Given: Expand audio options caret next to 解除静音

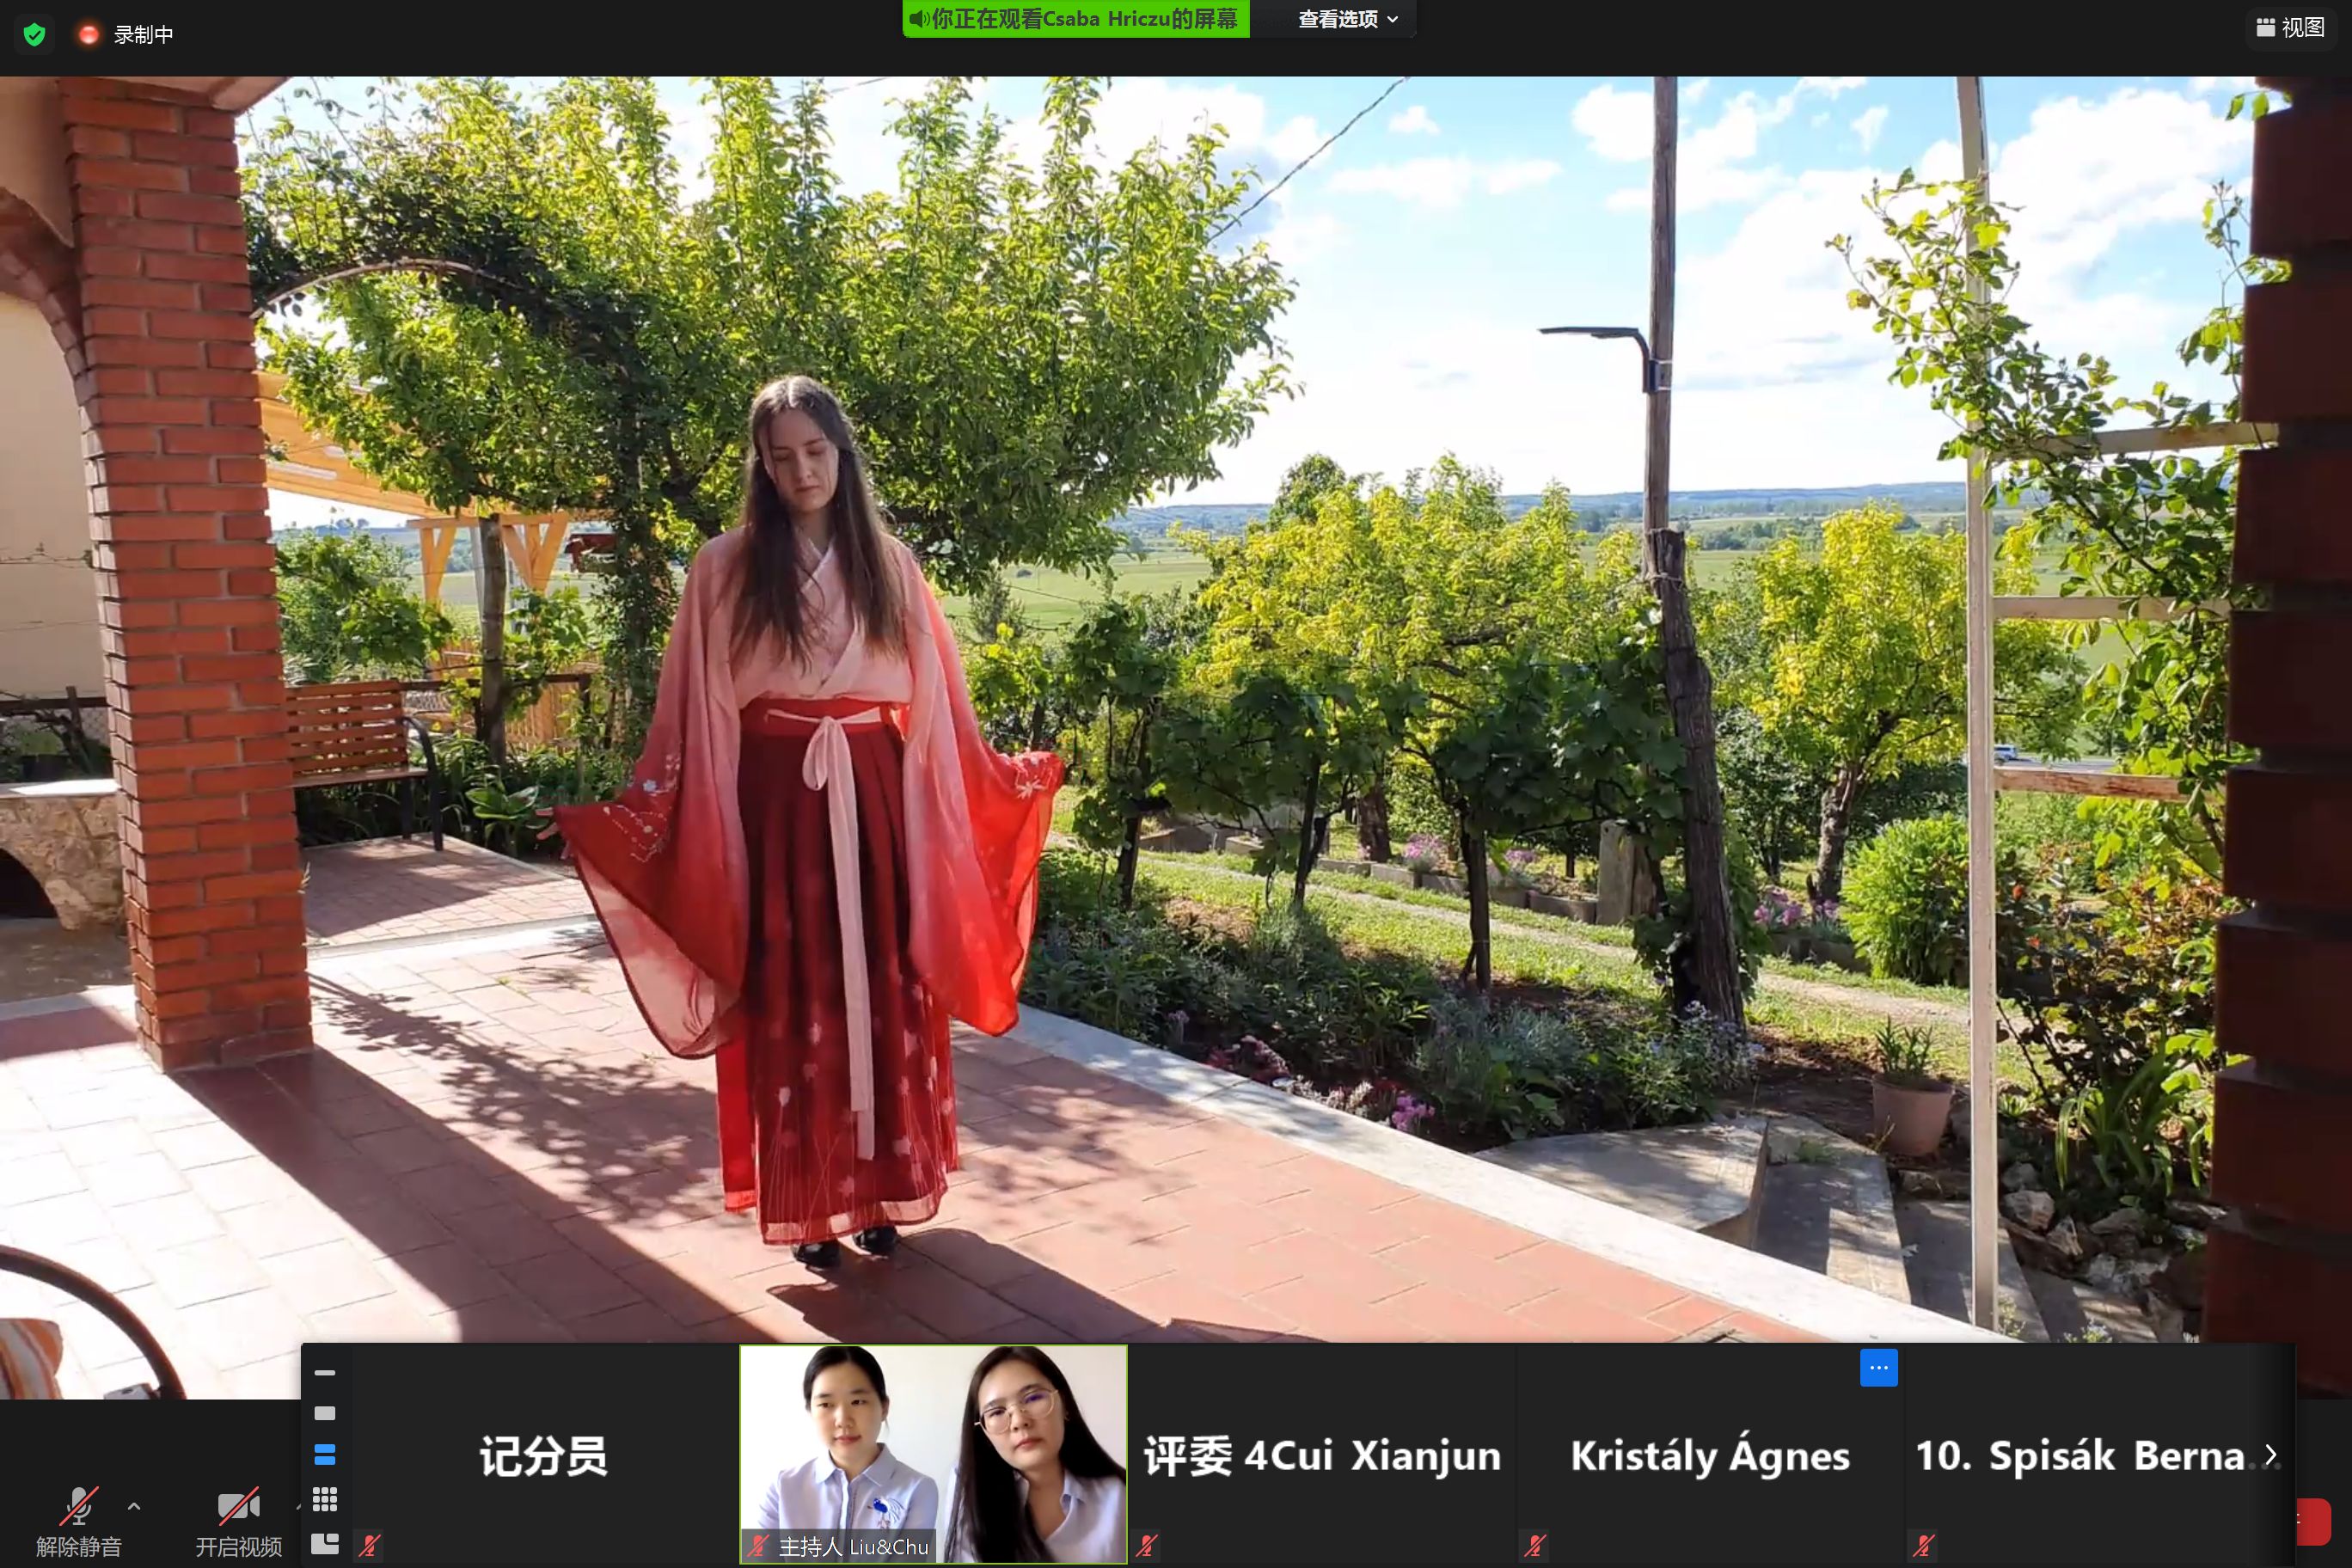Looking at the screenshot, I should 134,1506.
